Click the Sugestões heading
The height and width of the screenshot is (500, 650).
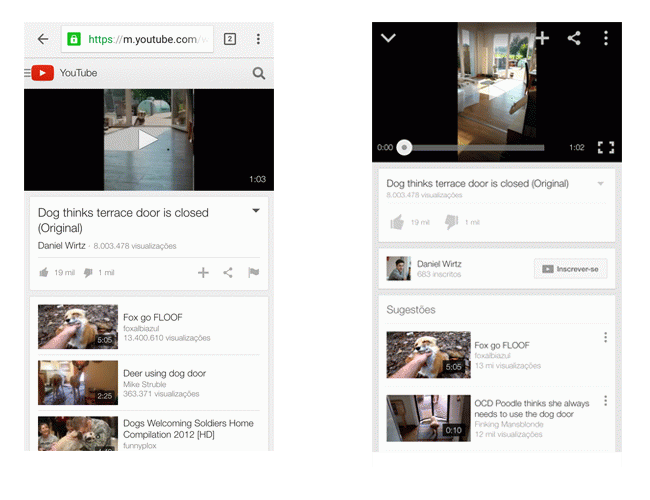pyautogui.click(x=411, y=310)
